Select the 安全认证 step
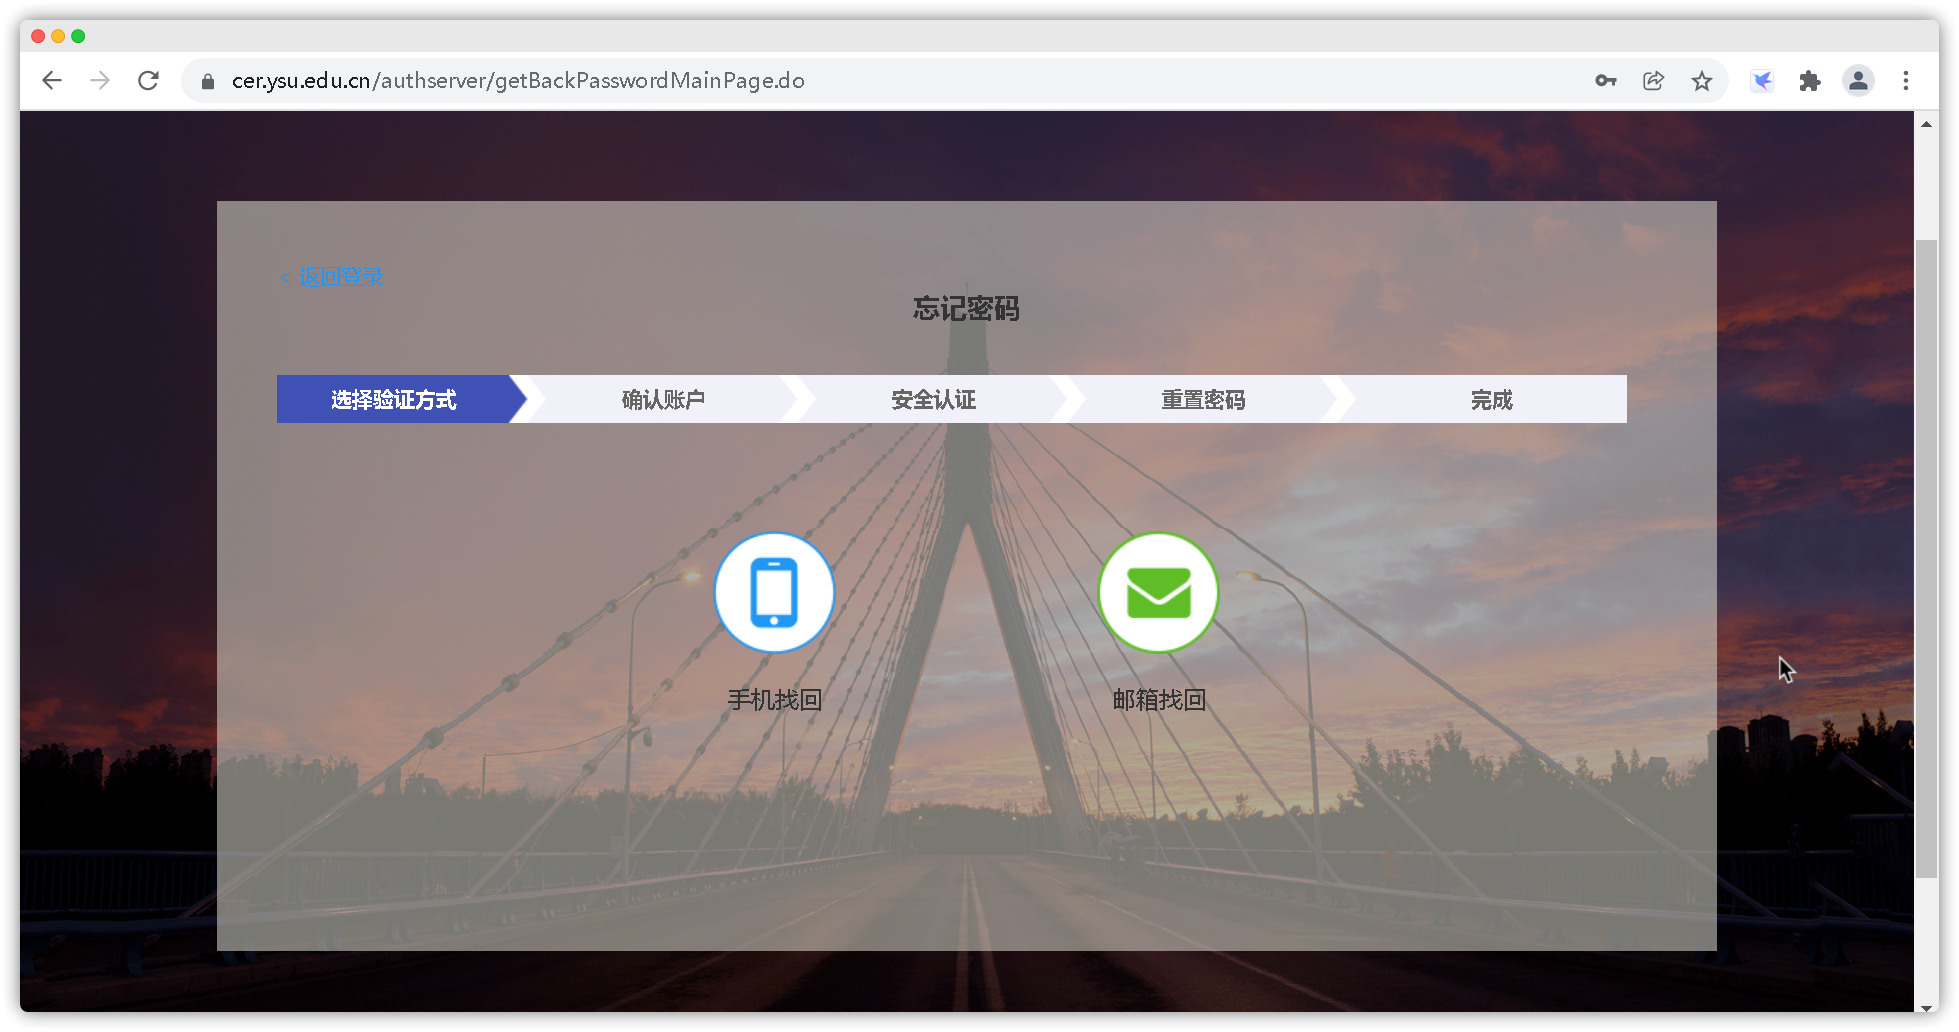Image resolution: width=1959 pixels, height=1032 pixels. [933, 400]
